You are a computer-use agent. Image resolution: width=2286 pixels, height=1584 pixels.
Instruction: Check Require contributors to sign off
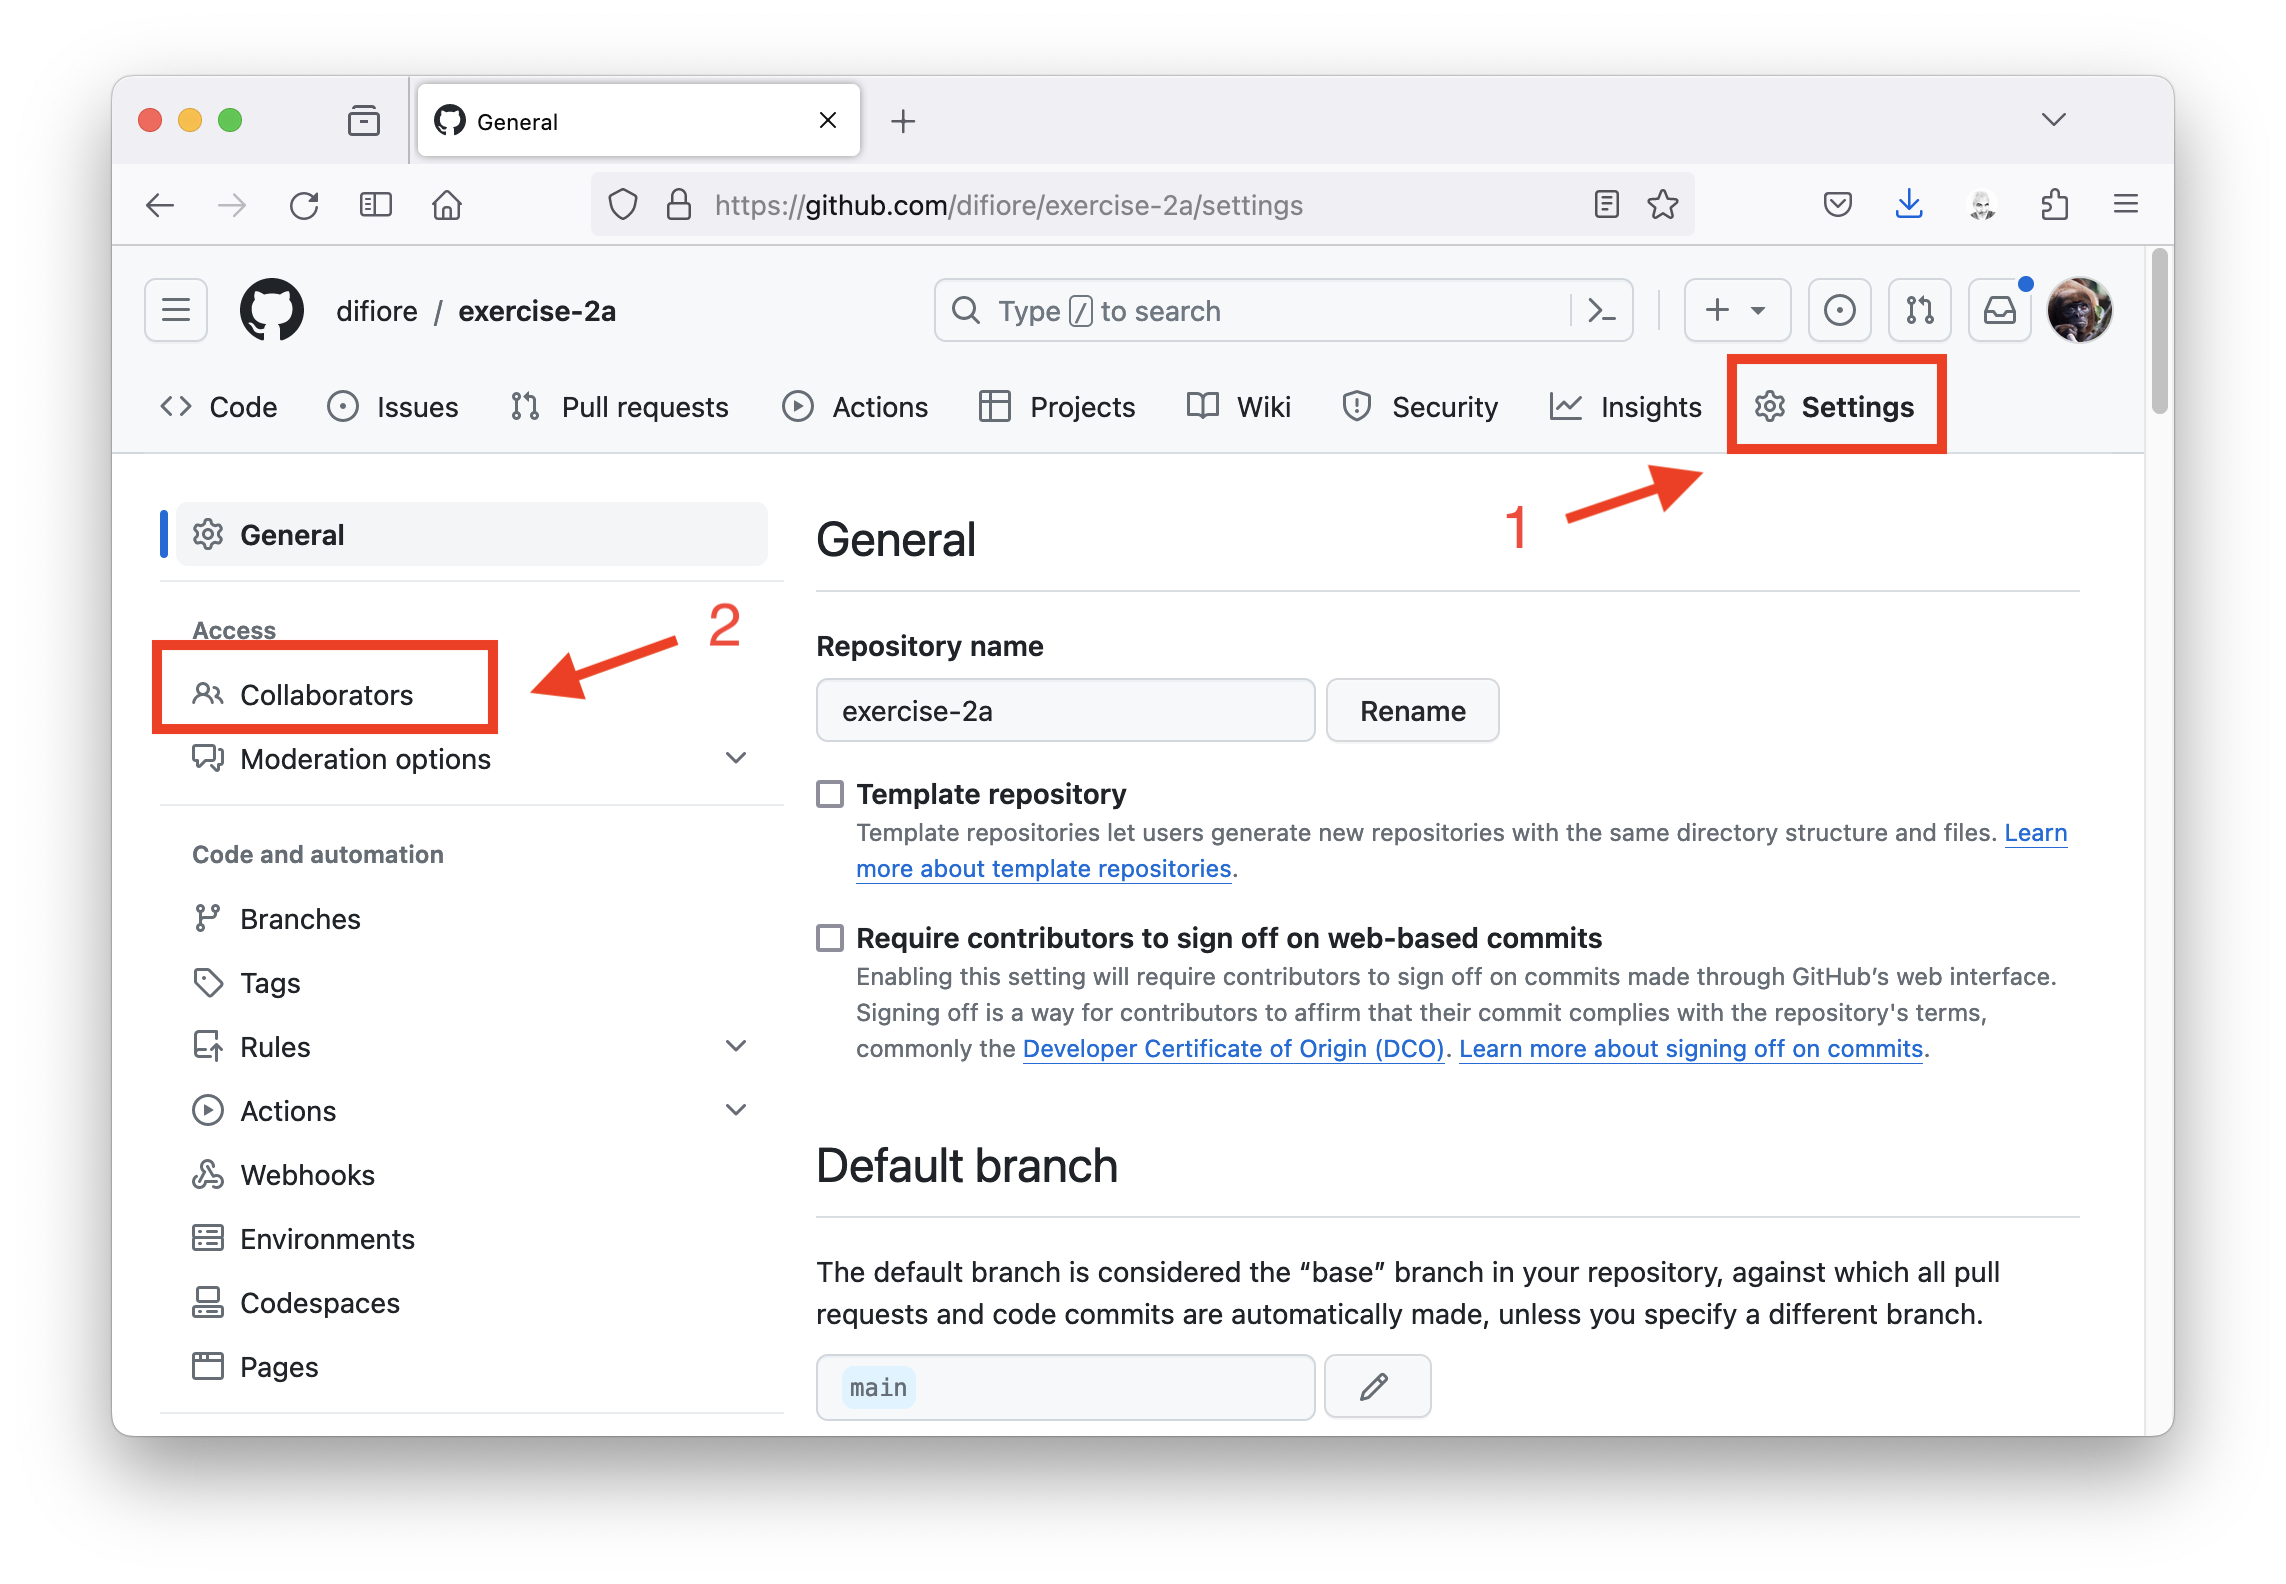coord(830,938)
